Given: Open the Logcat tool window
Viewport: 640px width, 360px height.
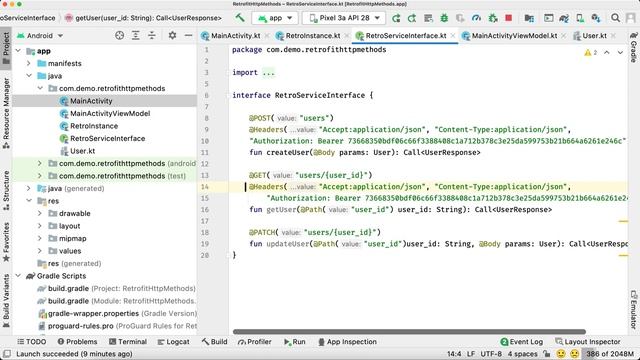Looking at the screenshot, I should point(173,342).
